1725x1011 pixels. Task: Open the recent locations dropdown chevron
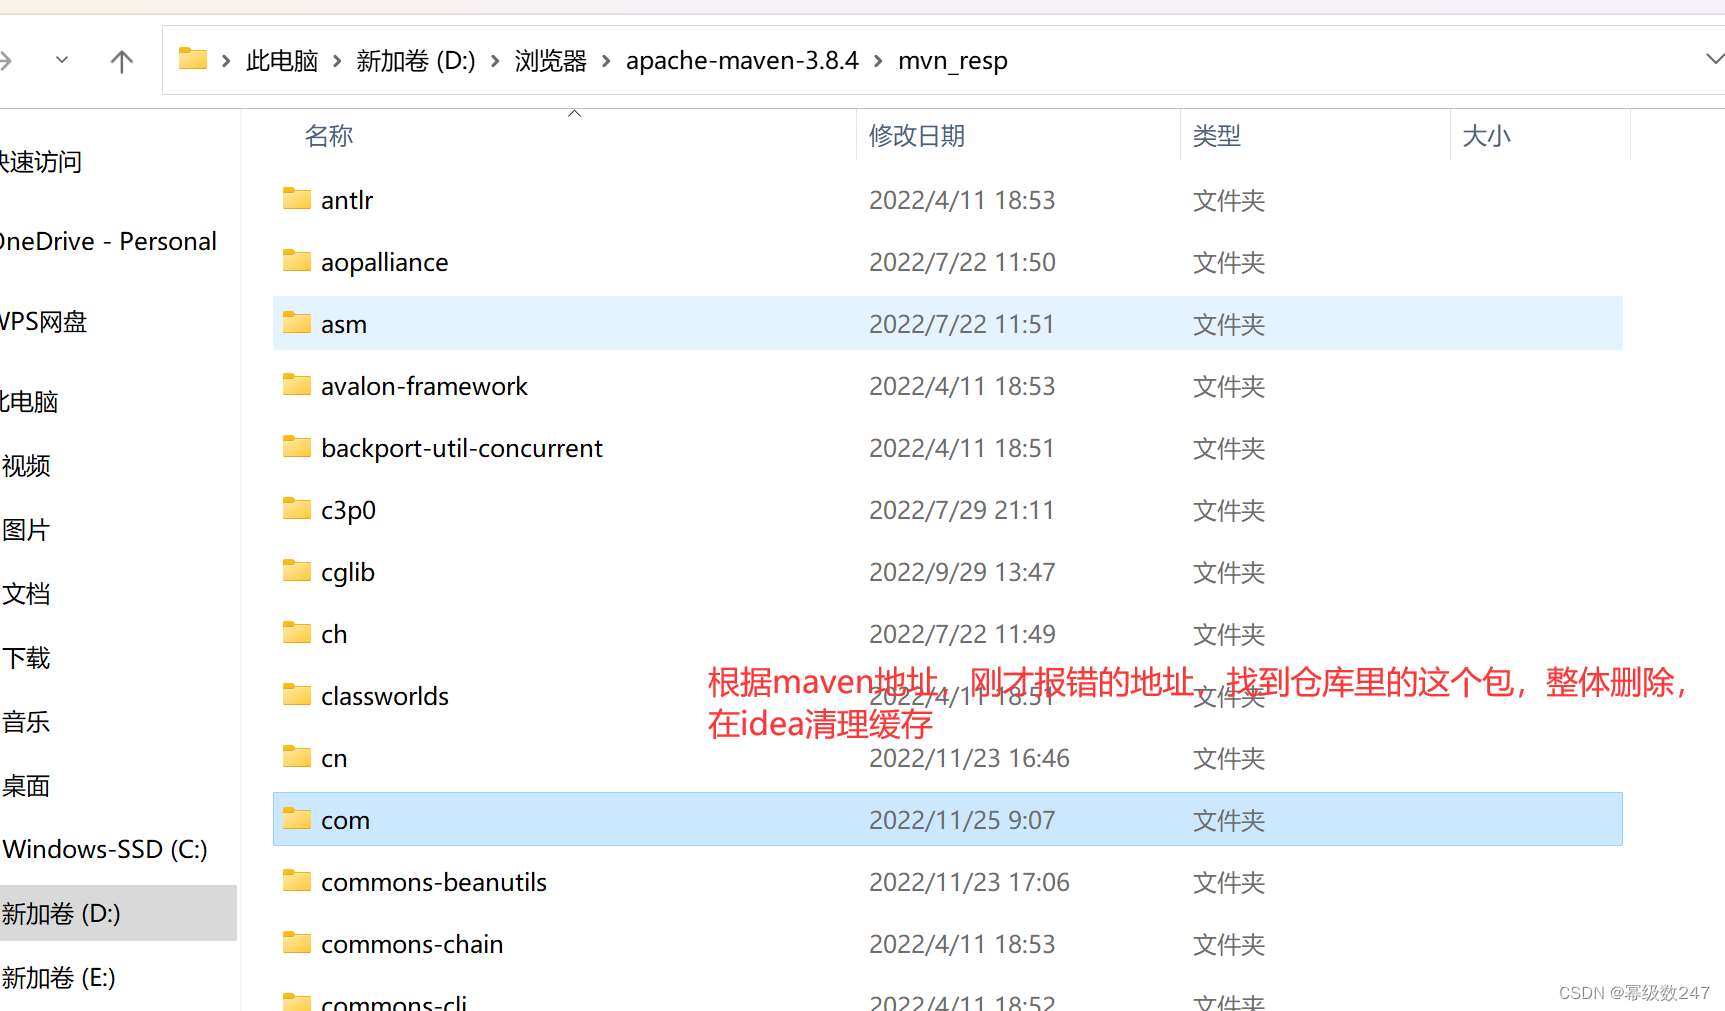(x=62, y=60)
